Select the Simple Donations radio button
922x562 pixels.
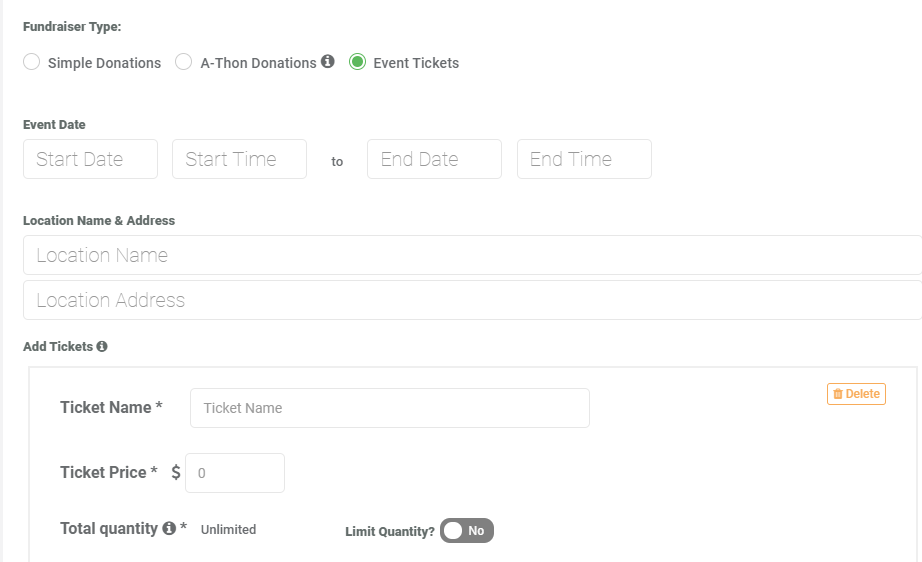32,62
